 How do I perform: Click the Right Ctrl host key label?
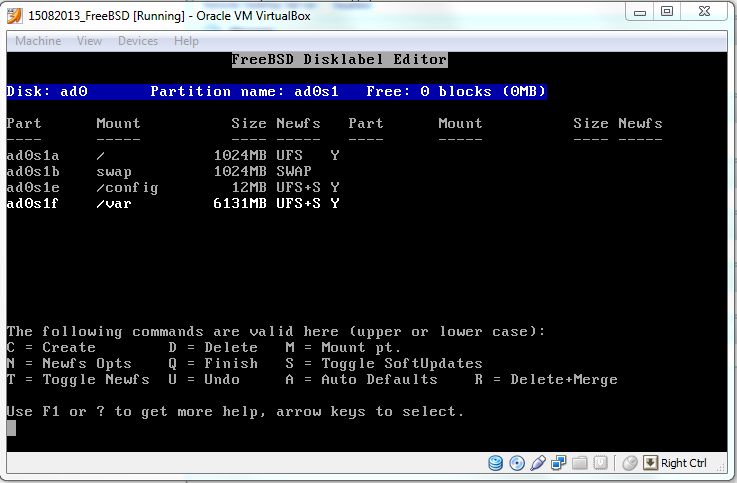pyautogui.click(x=684, y=463)
